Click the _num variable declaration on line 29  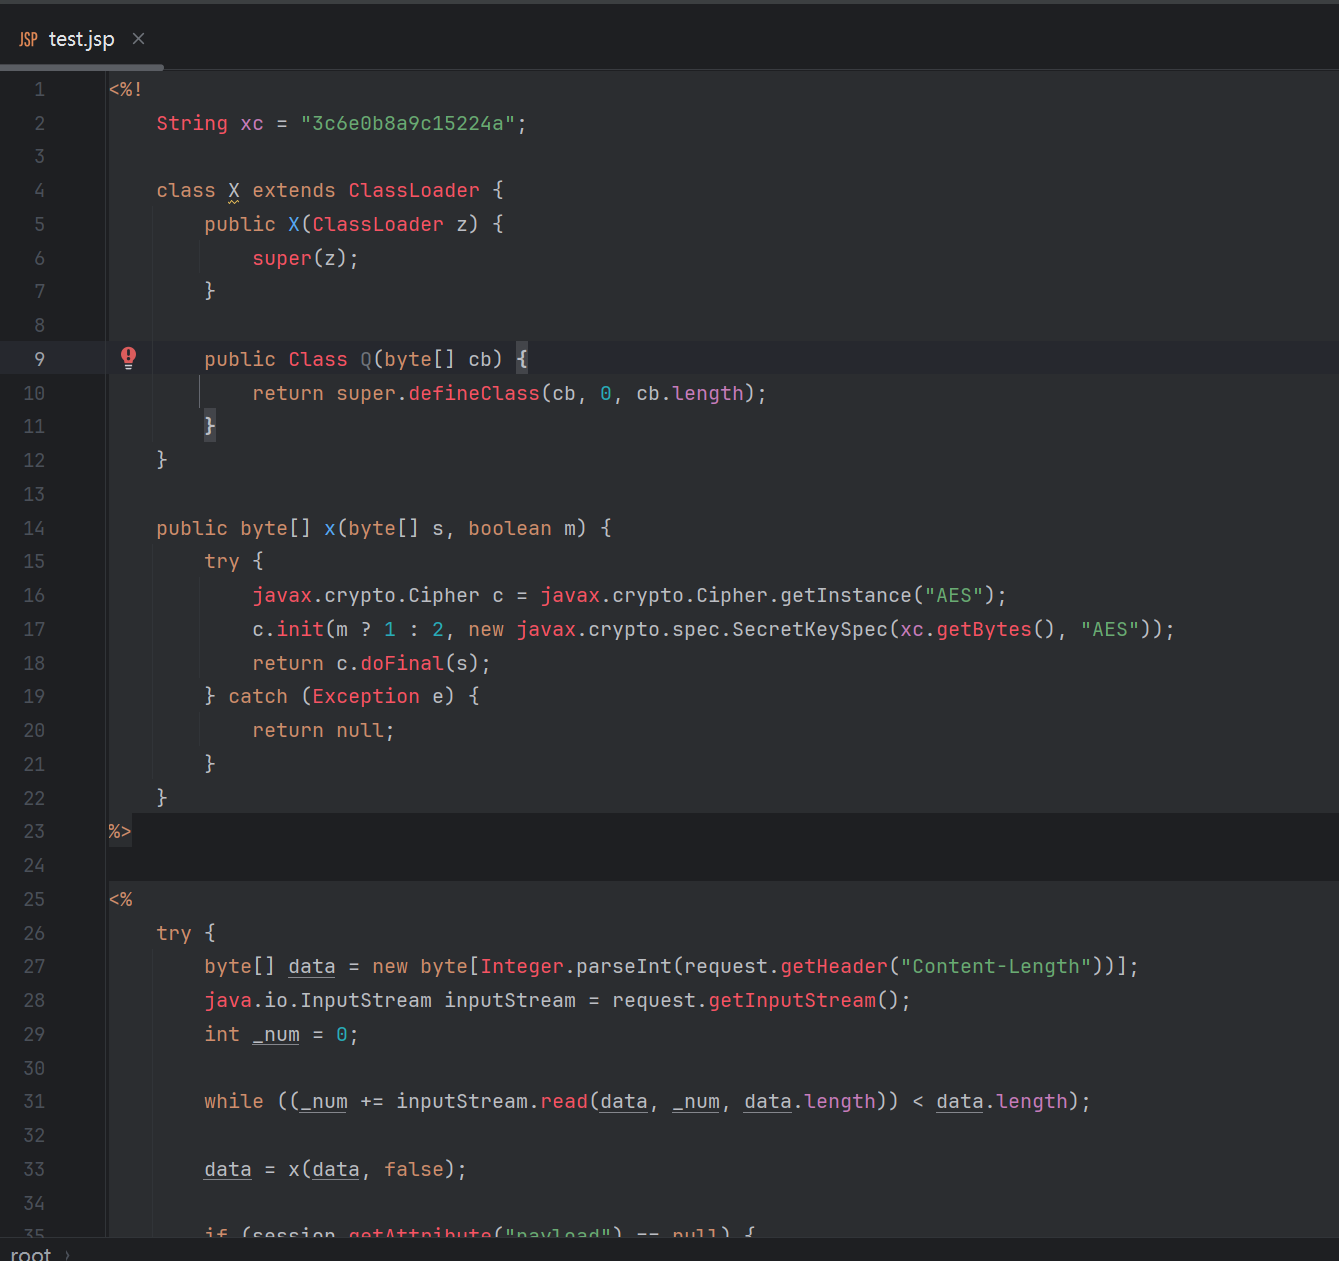pyautogui.click(x=276, y=1034)
